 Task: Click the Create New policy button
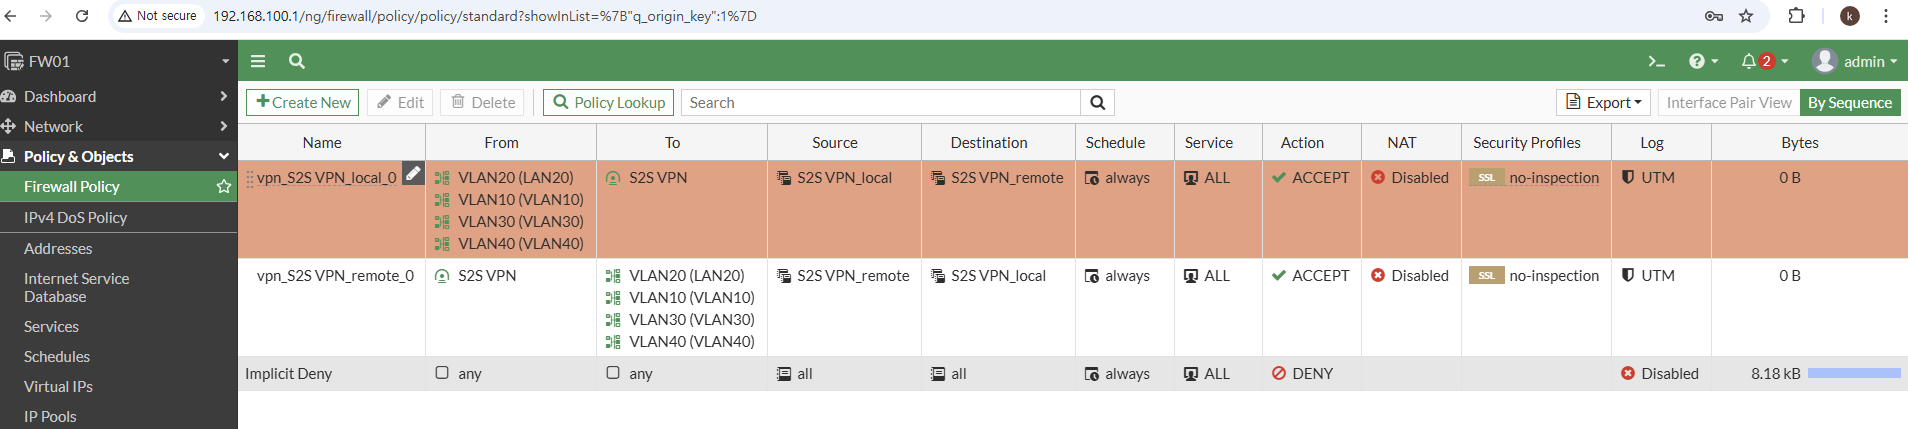(x=303, y=102)
